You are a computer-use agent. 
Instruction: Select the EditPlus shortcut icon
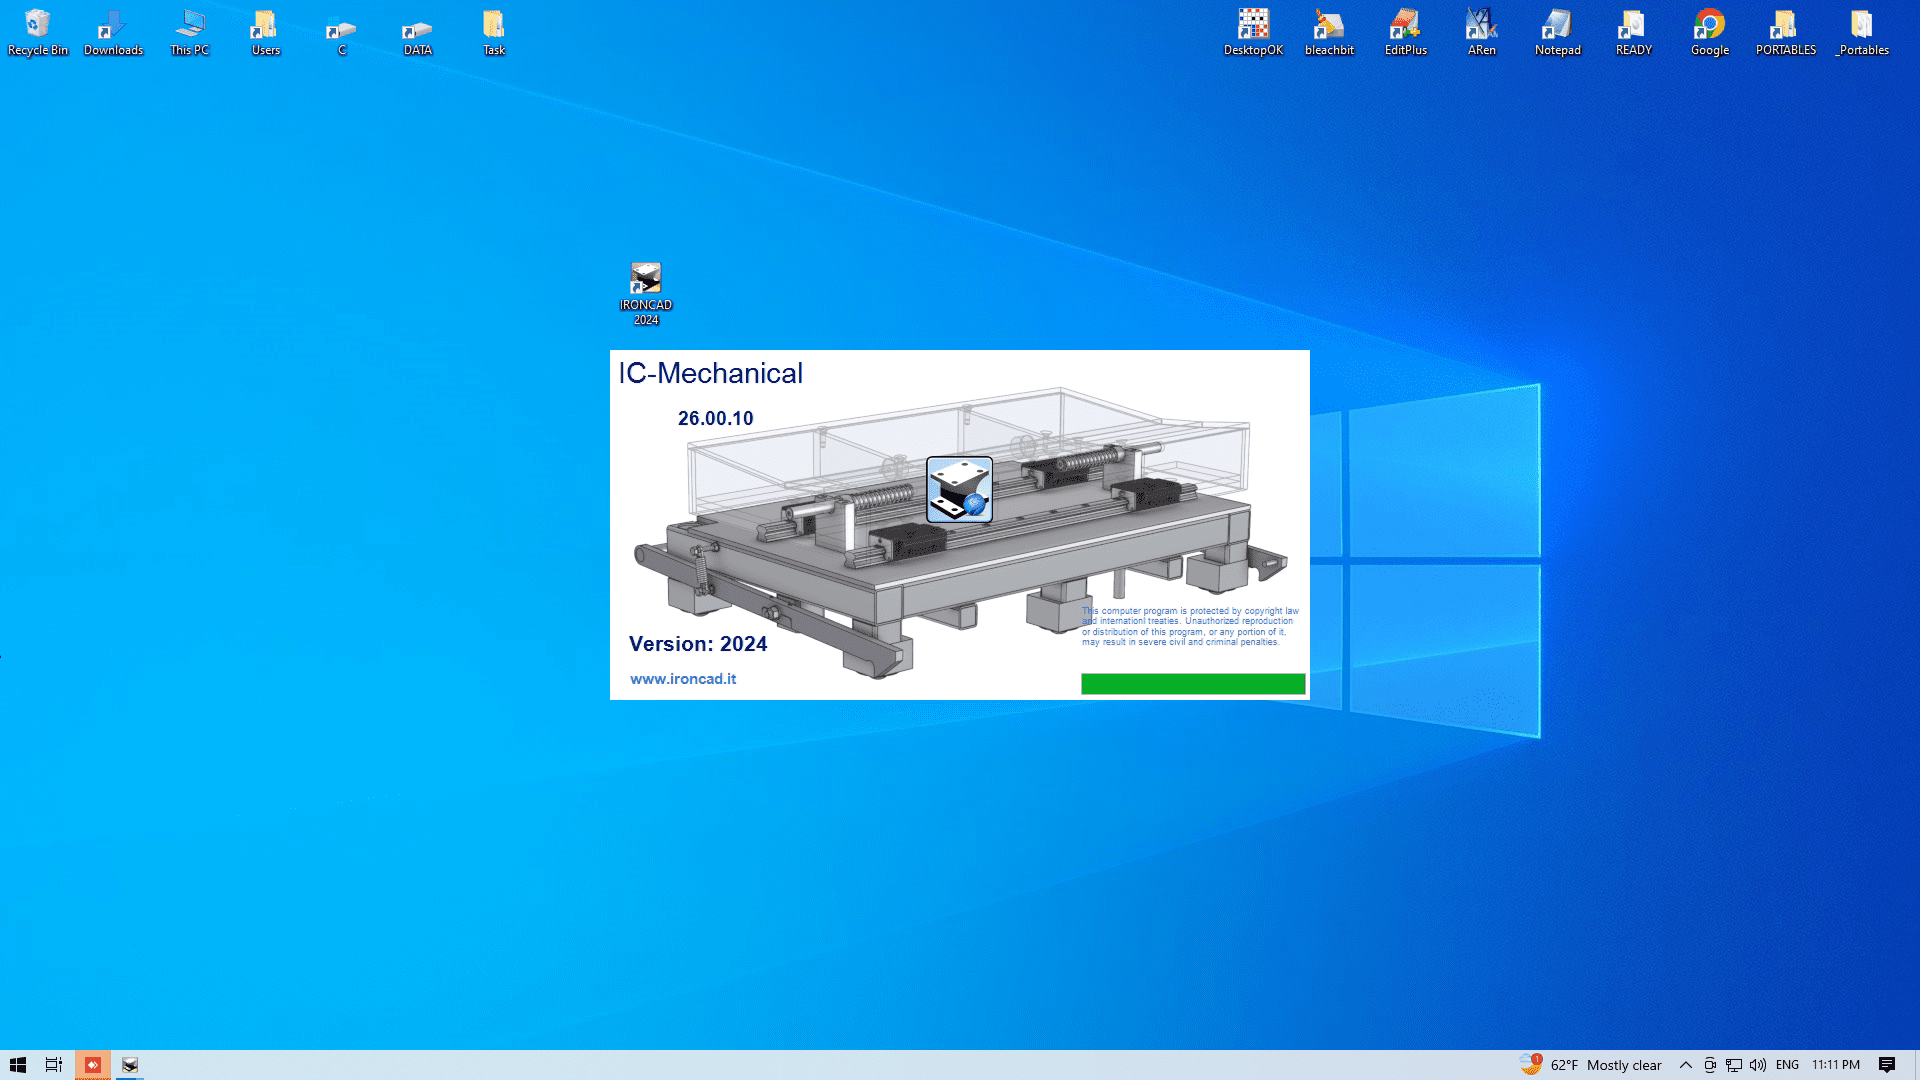pos(1405,32)
